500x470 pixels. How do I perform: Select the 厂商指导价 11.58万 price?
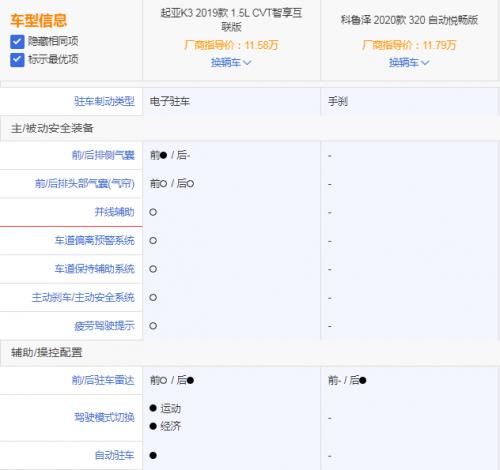(x=231, y=45)
